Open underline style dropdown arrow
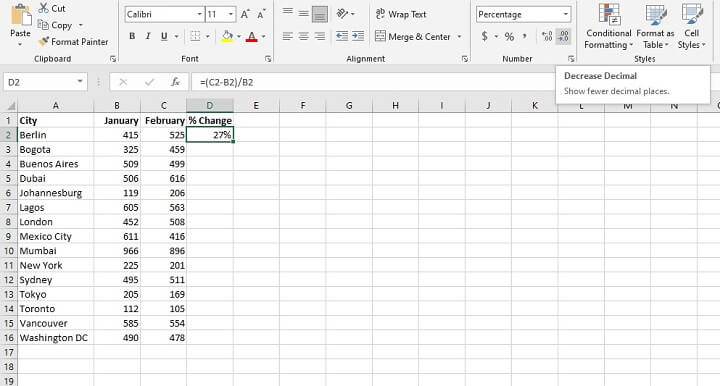Screen dimensions: 720x386 pyautogui.click(x=176, y=36)
